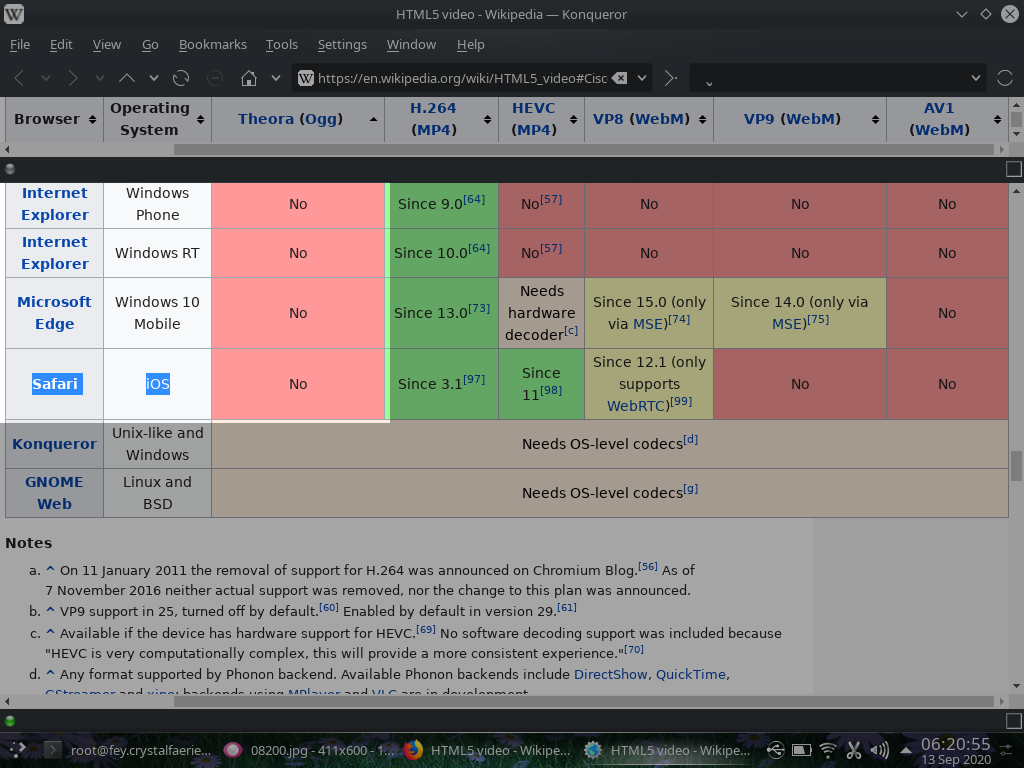Expand the Up button's history dropdown
1024x768 pixels.
153,78
